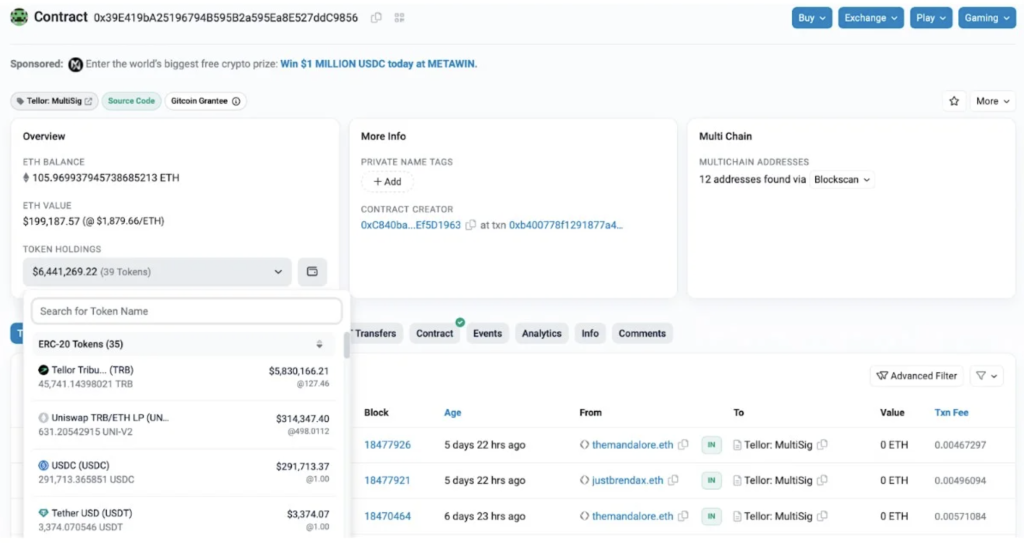Viewport: 1024px width, 543px height.
Task: Switch to the Comments tab
Action: pyautogui.click(x=642, y=333)
